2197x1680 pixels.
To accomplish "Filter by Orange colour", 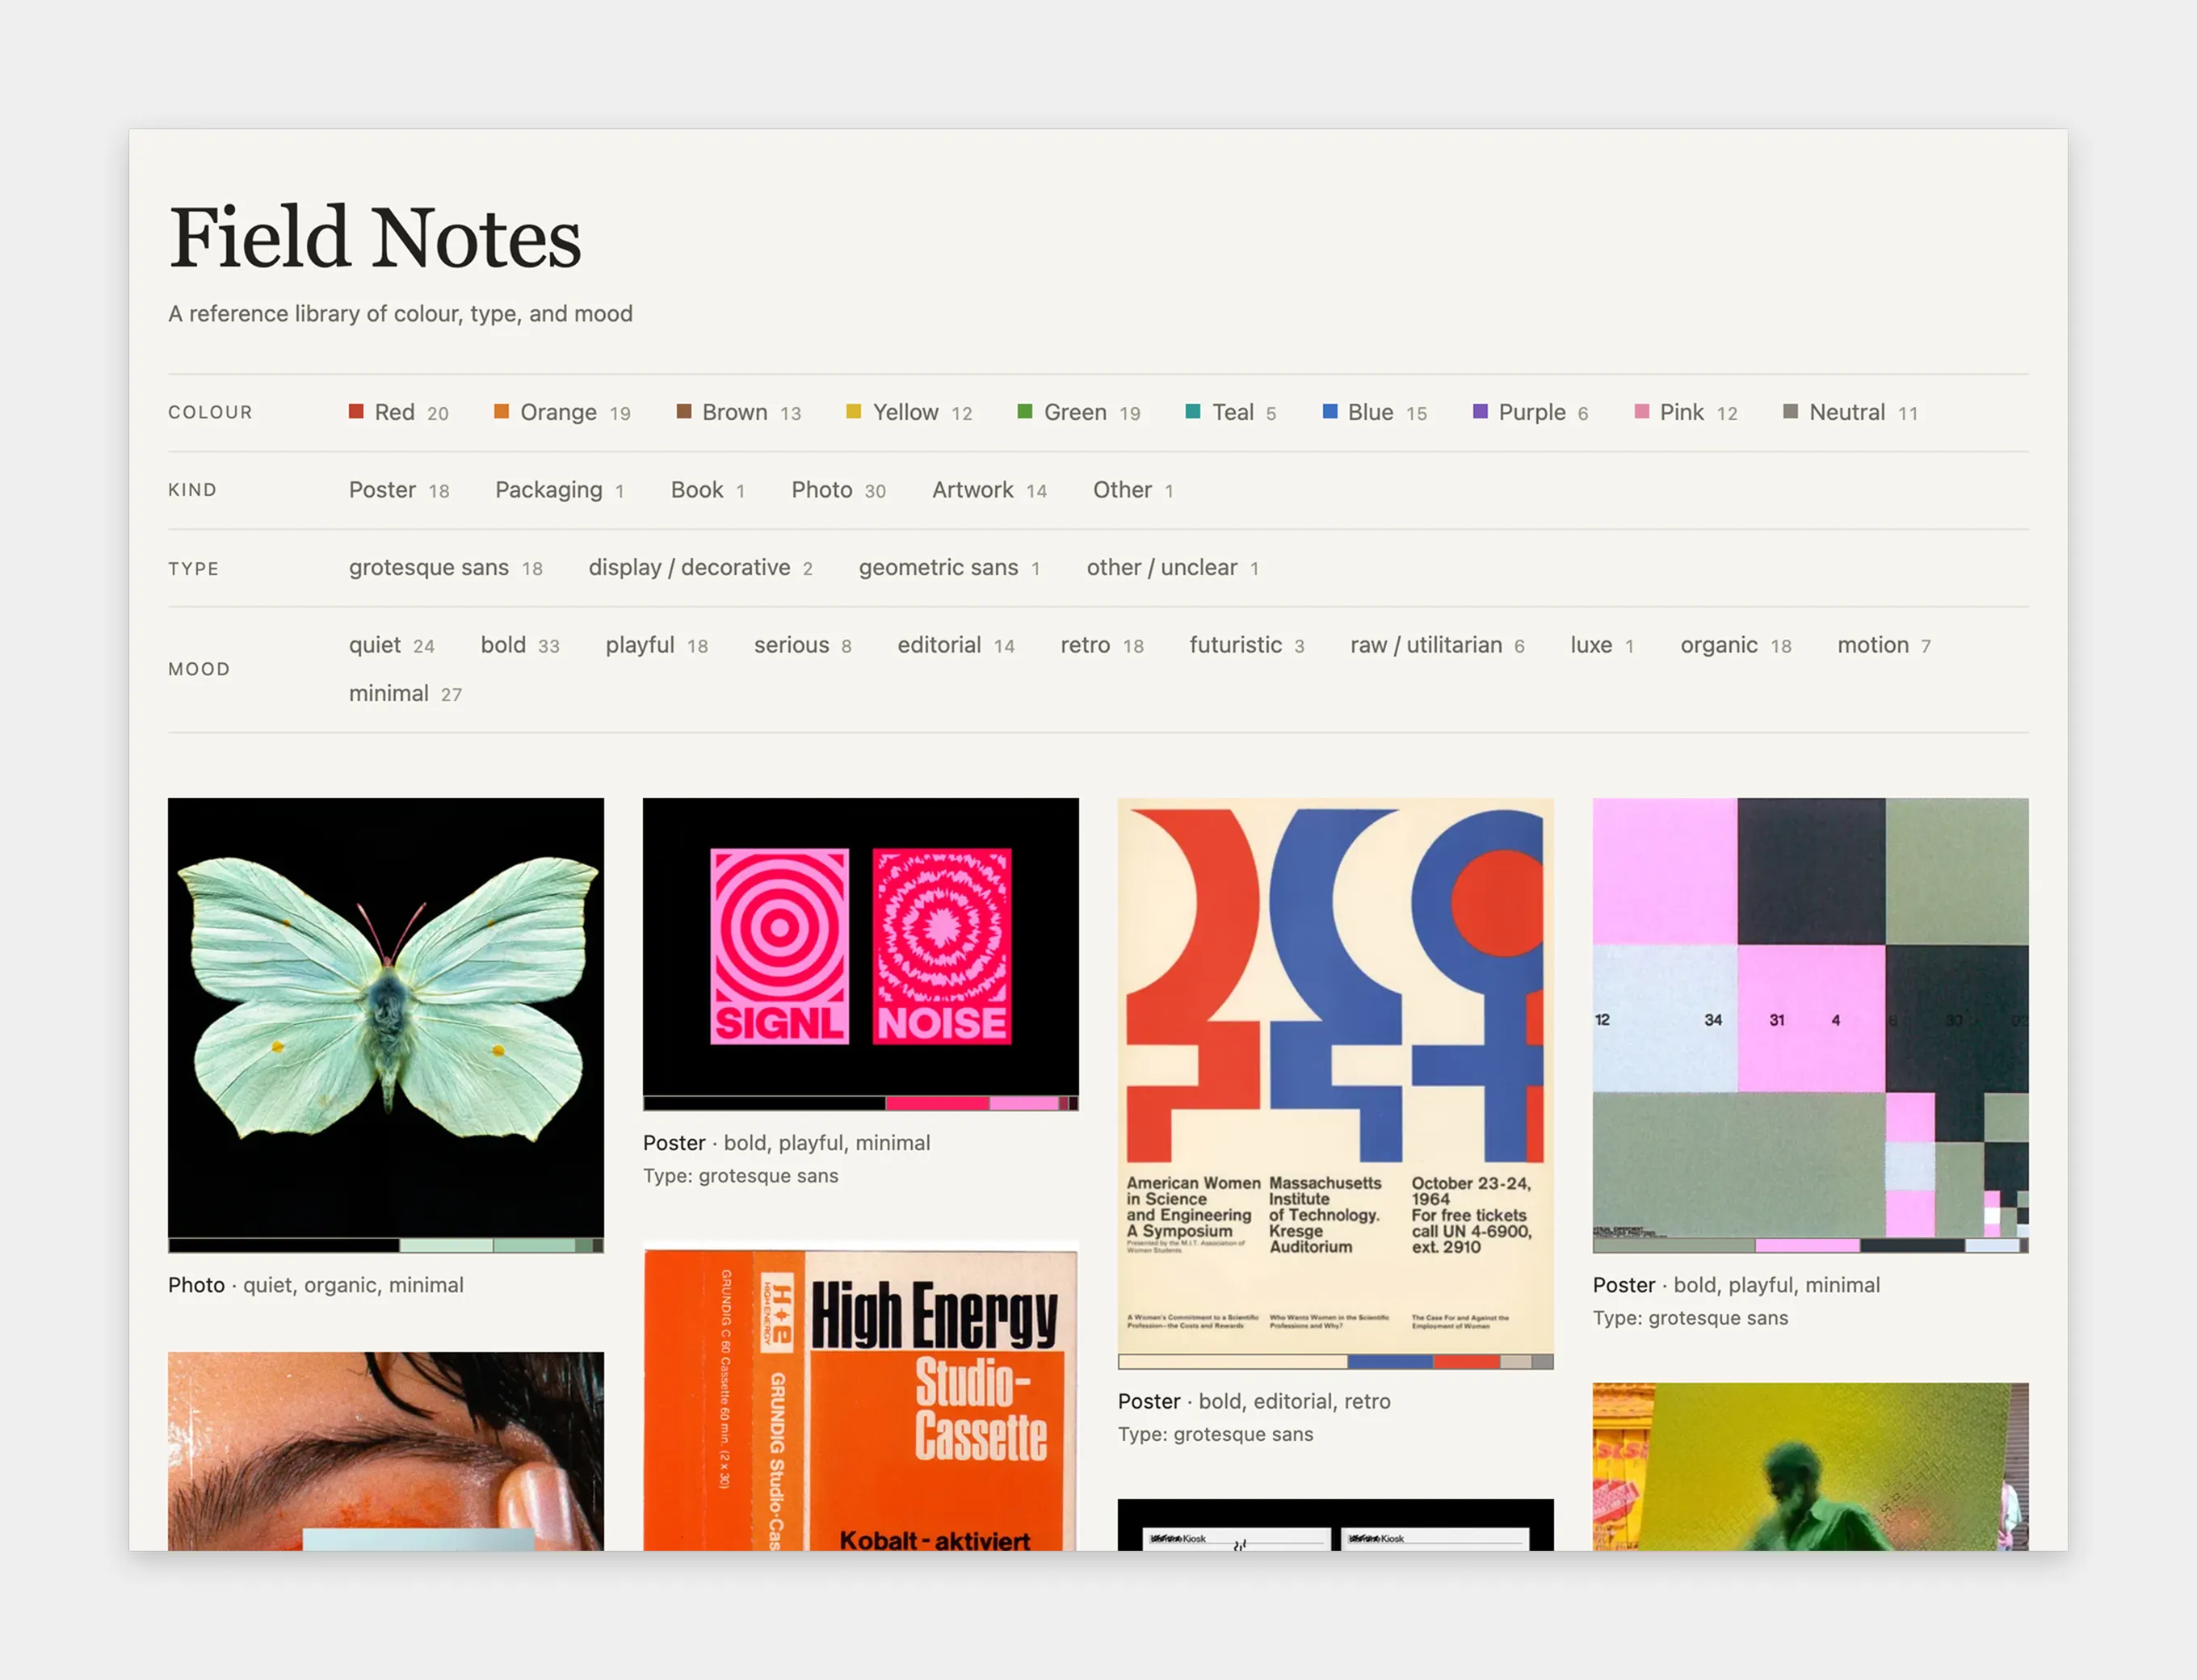I will pyautogui.click(x=562, y=412).
